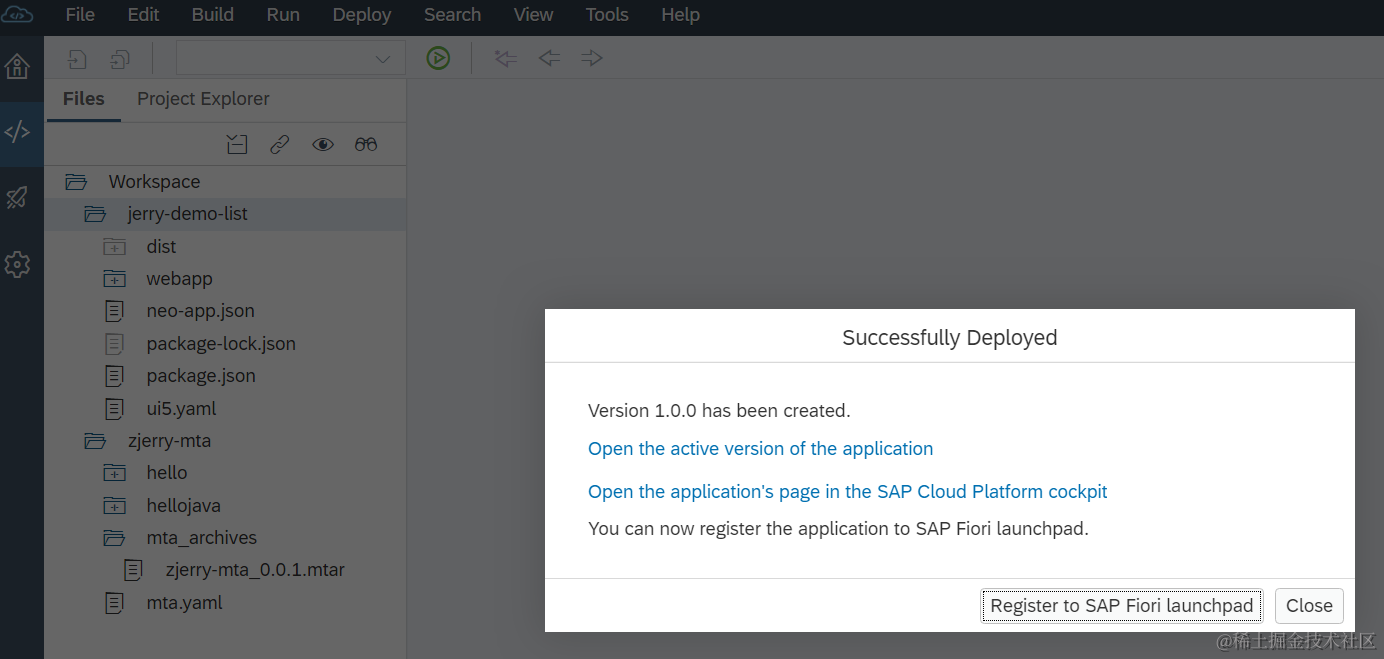1384x659 pixels.
Task: Open the rocket Deploy icon in sidebar
Action: (17, 198)
